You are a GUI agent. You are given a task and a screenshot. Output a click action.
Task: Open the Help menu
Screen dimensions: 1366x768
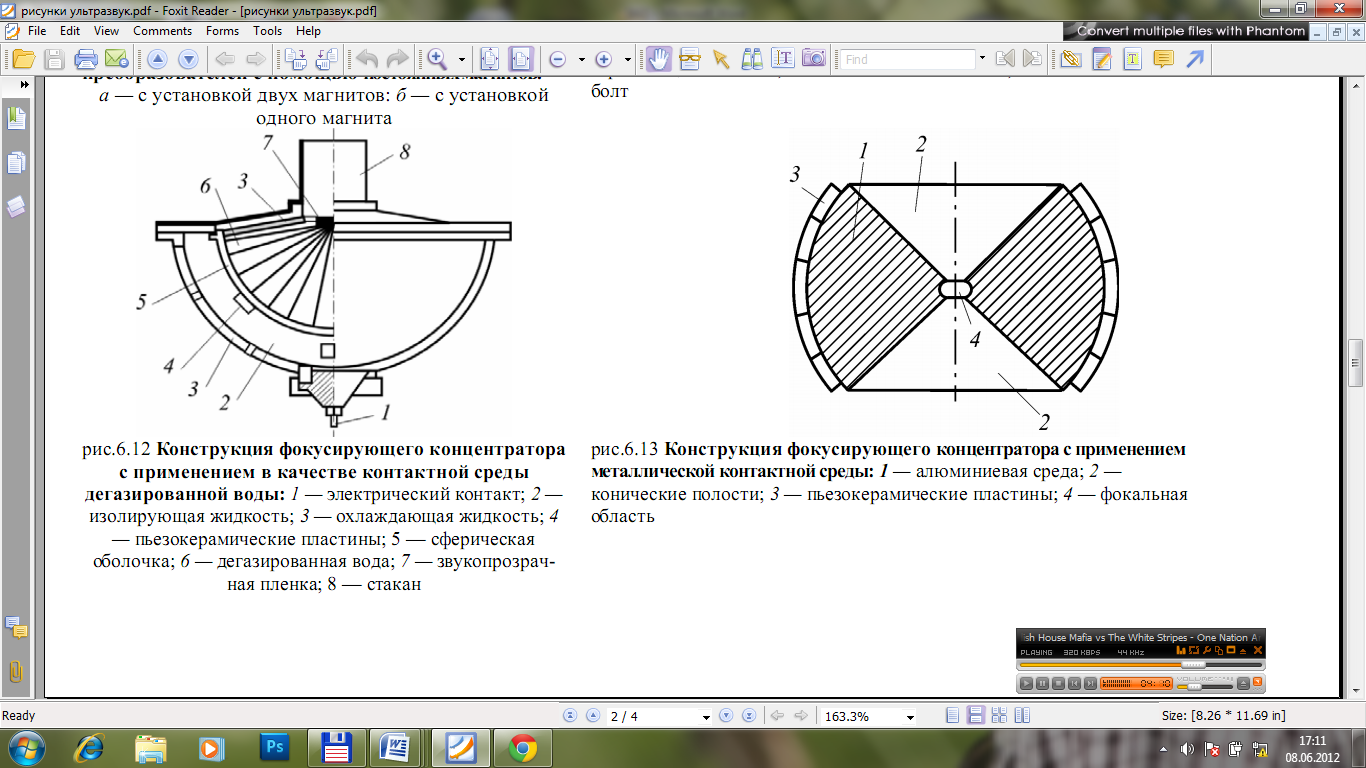(x=308, y=31)
